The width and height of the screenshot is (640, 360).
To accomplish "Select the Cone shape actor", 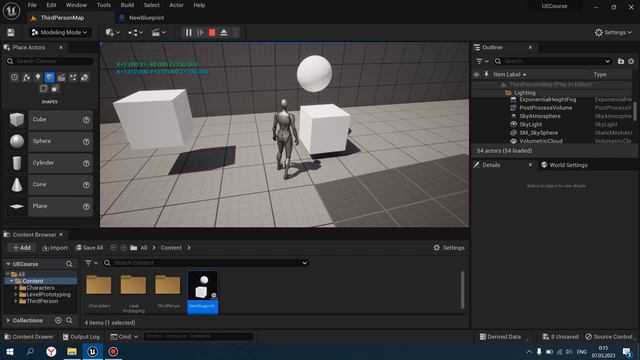I will tap(49, 184).
